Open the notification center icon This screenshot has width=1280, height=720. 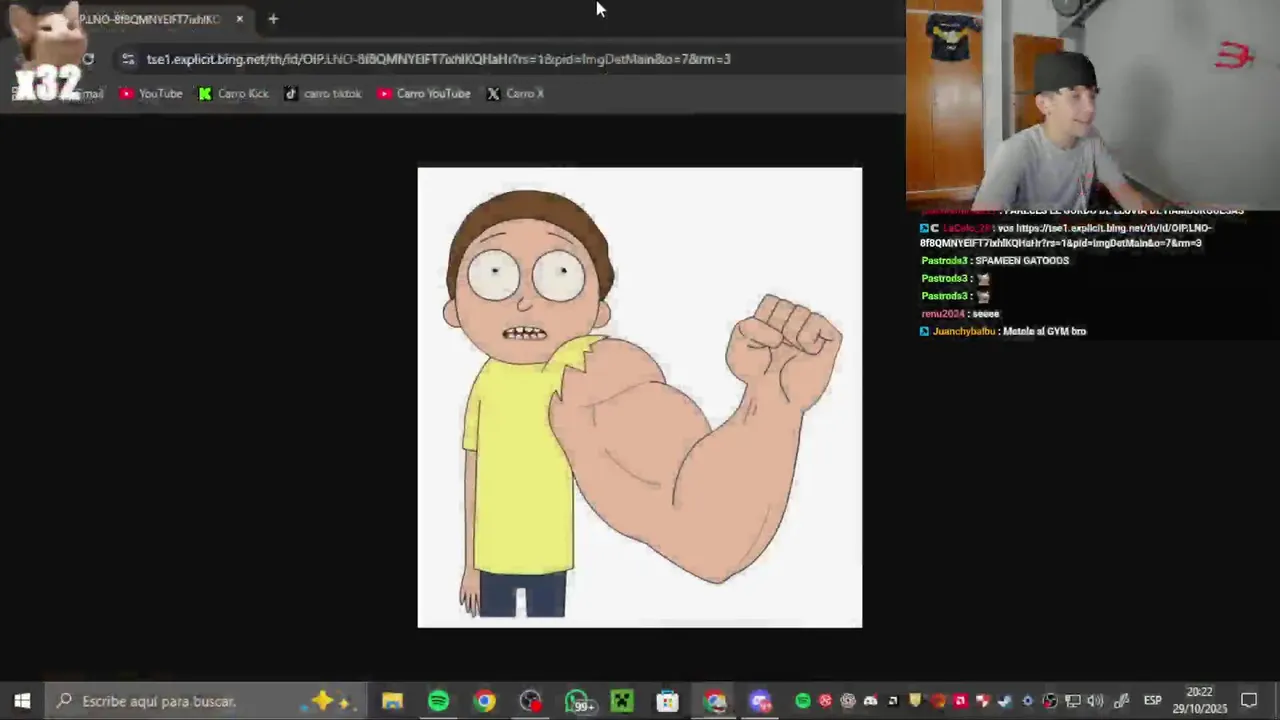tap(1248, 701)
